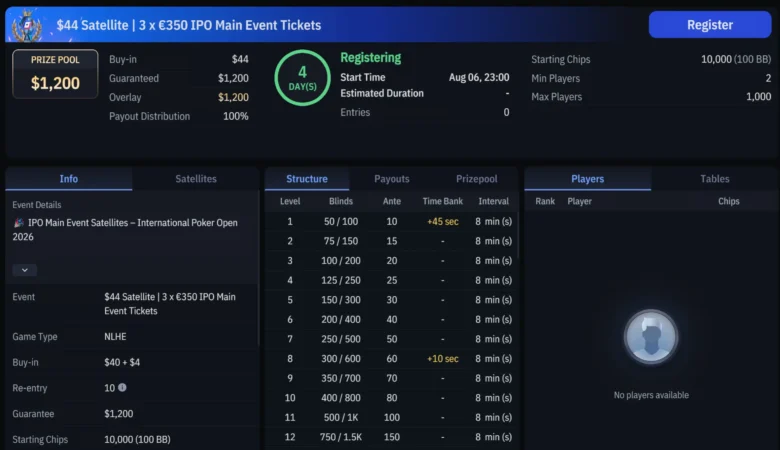
Task: Click the Register button
Action: pyautogui.click(x=710, y=25)
